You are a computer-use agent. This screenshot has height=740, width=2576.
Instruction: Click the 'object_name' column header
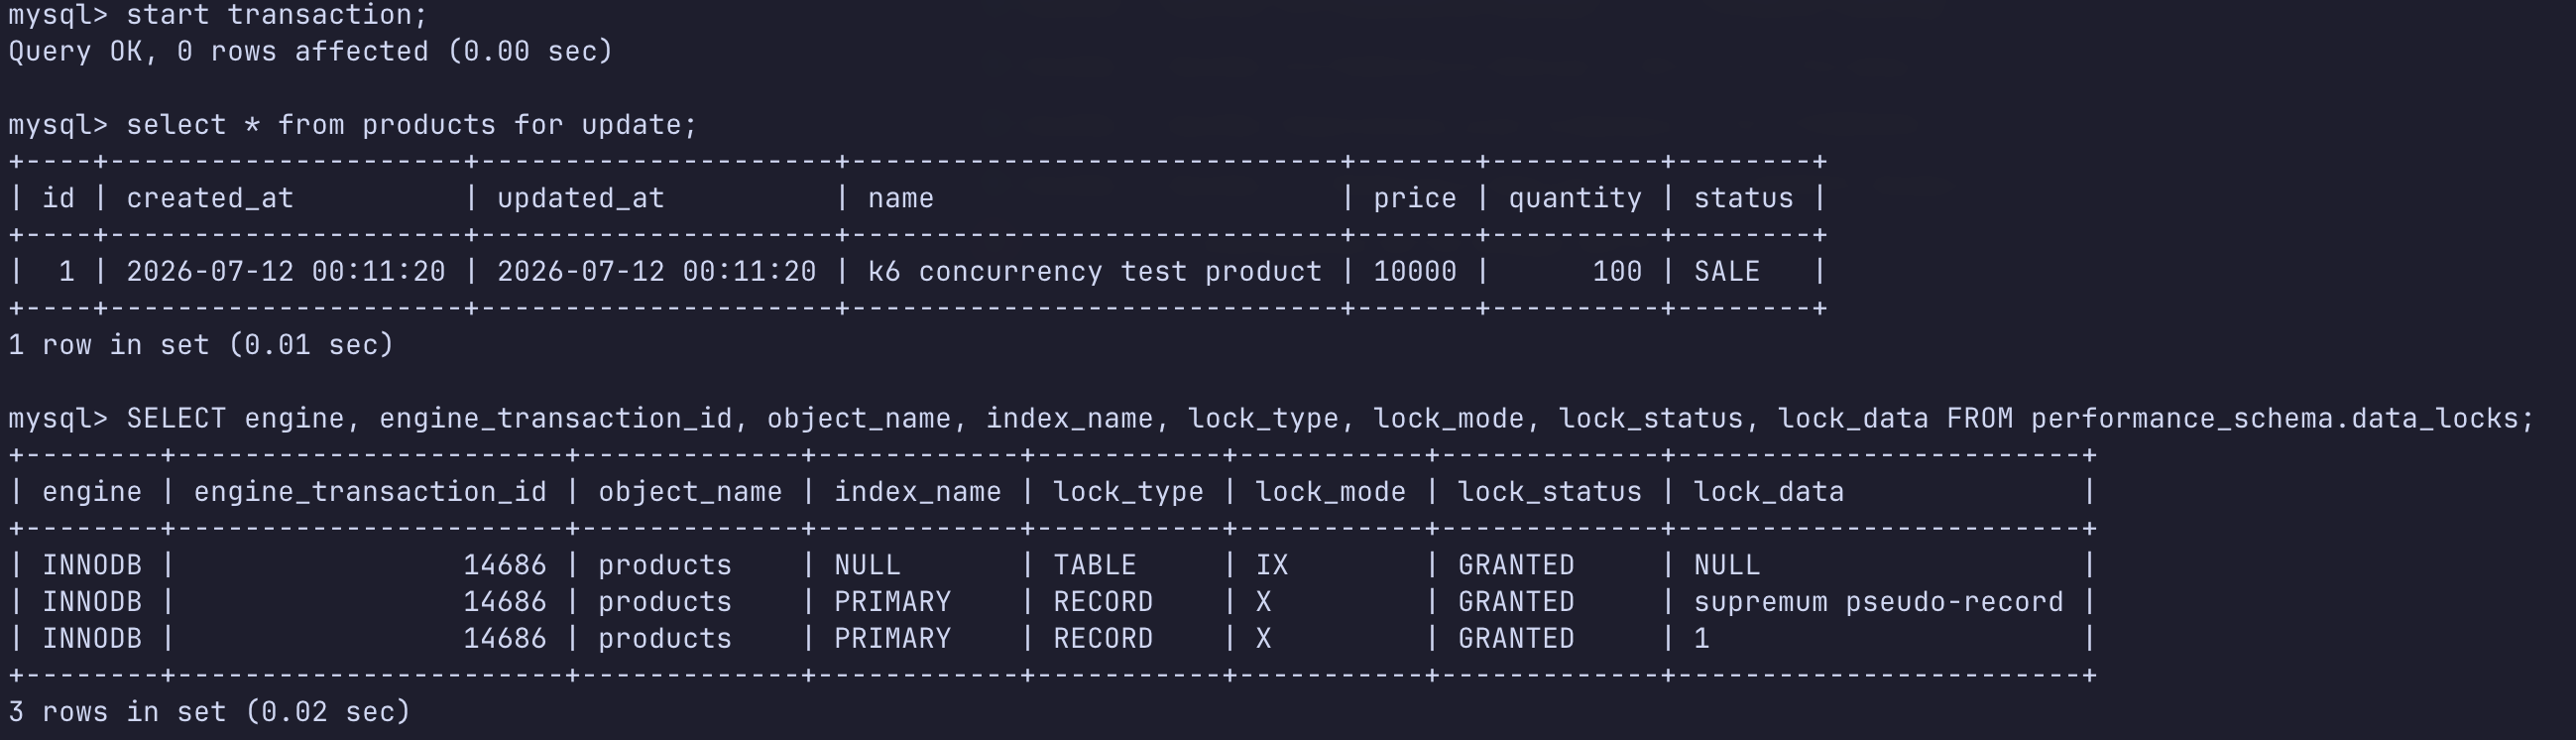pos(690,492)
